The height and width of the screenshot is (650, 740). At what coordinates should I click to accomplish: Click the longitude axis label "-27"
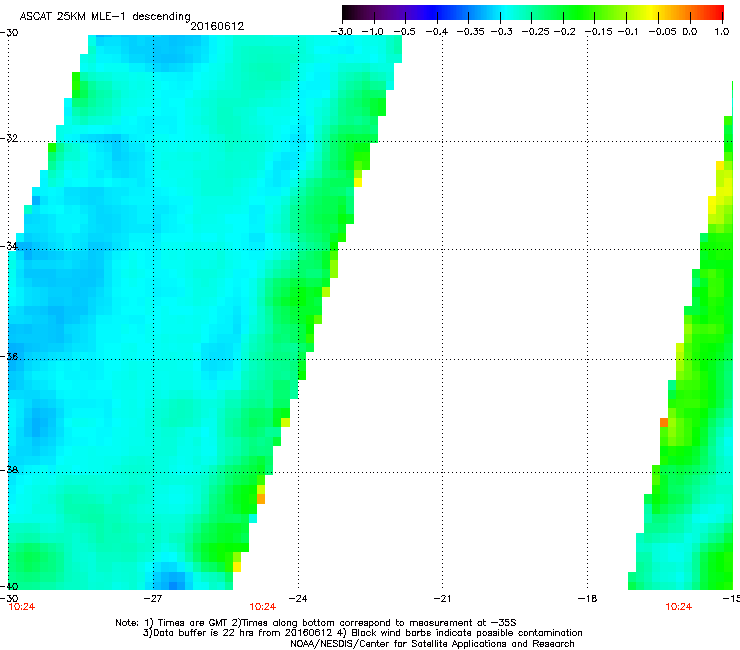pos(152,599)
